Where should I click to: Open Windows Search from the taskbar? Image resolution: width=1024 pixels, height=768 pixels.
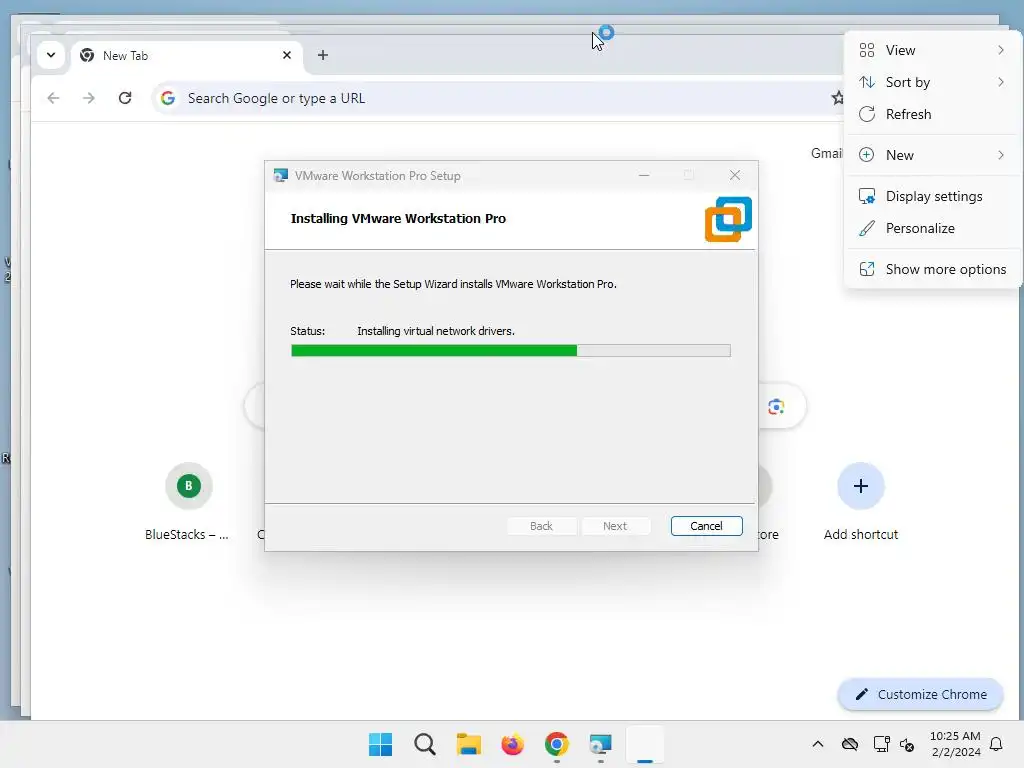[424, 744]
